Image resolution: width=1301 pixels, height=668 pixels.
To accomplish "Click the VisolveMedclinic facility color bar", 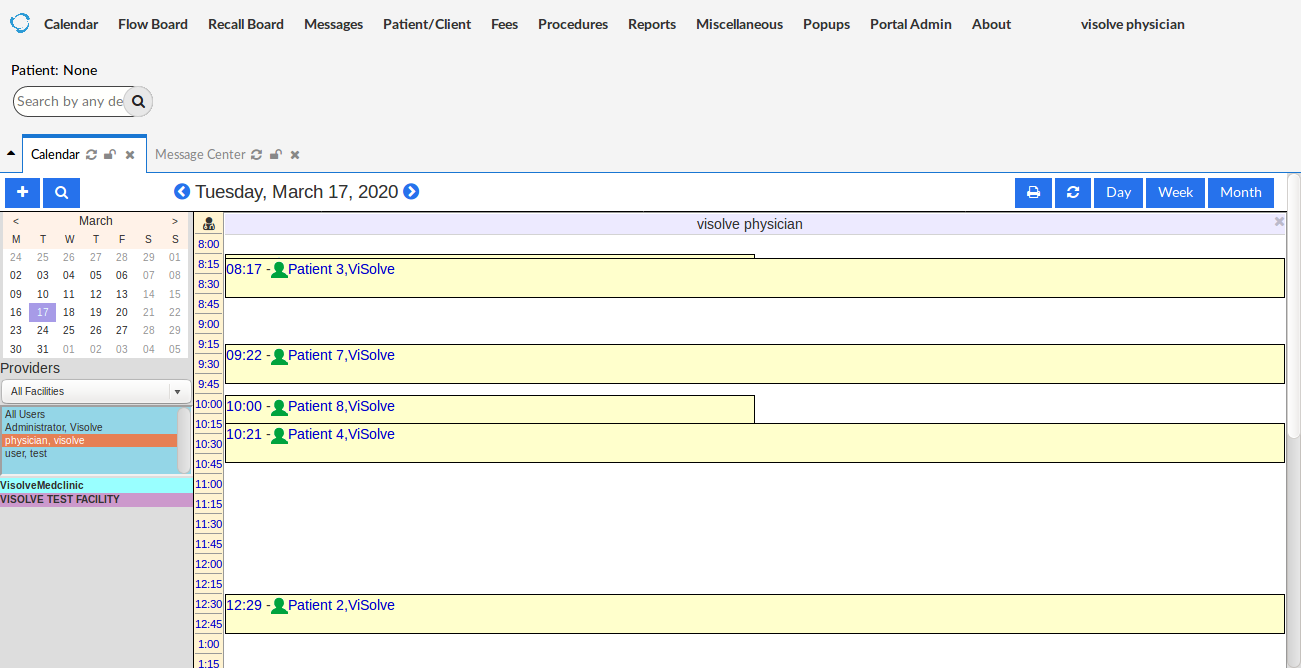I will click(96, 485).
